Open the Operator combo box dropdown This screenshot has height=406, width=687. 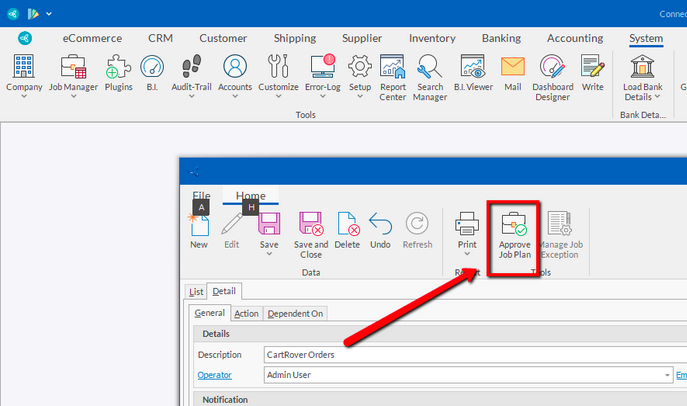pyautogui.click(x=667, y=375)
